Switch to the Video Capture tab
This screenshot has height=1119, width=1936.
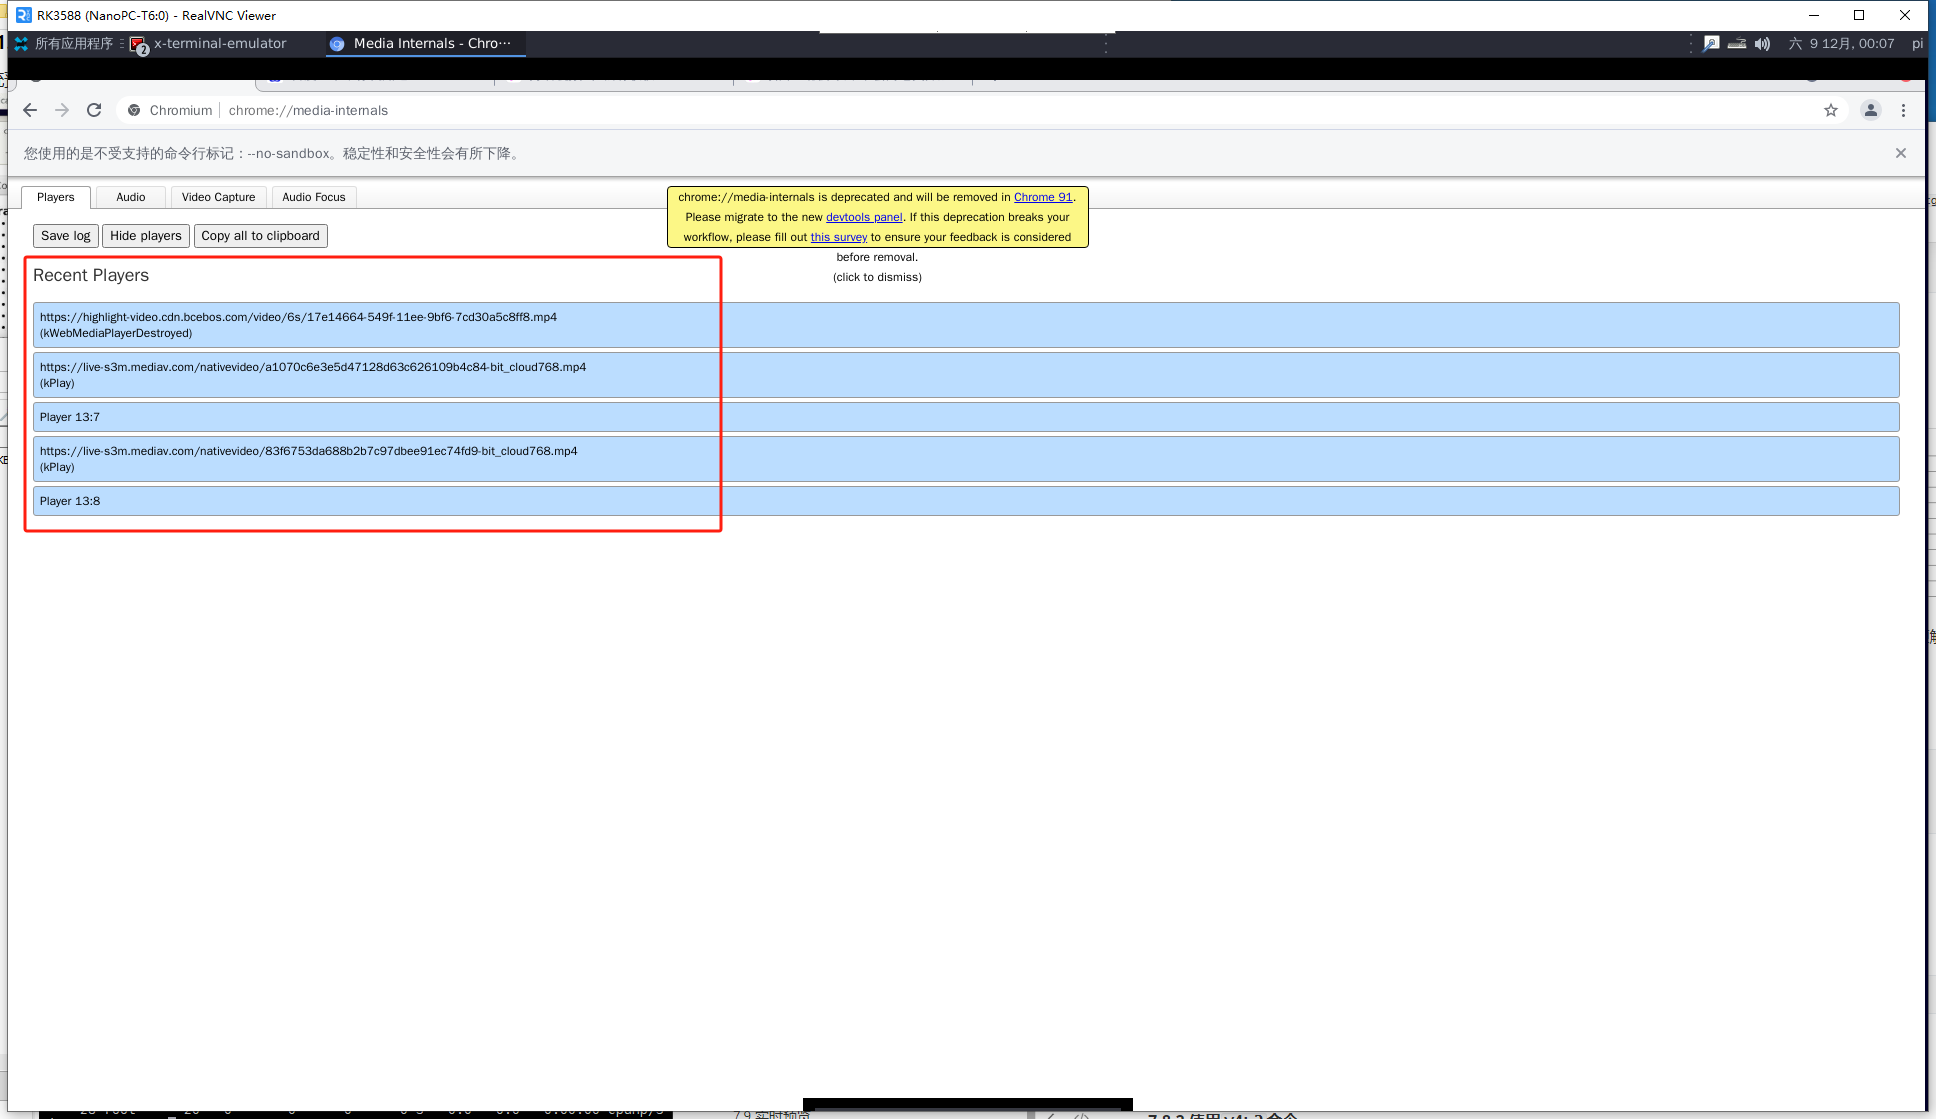coord(218,197)
